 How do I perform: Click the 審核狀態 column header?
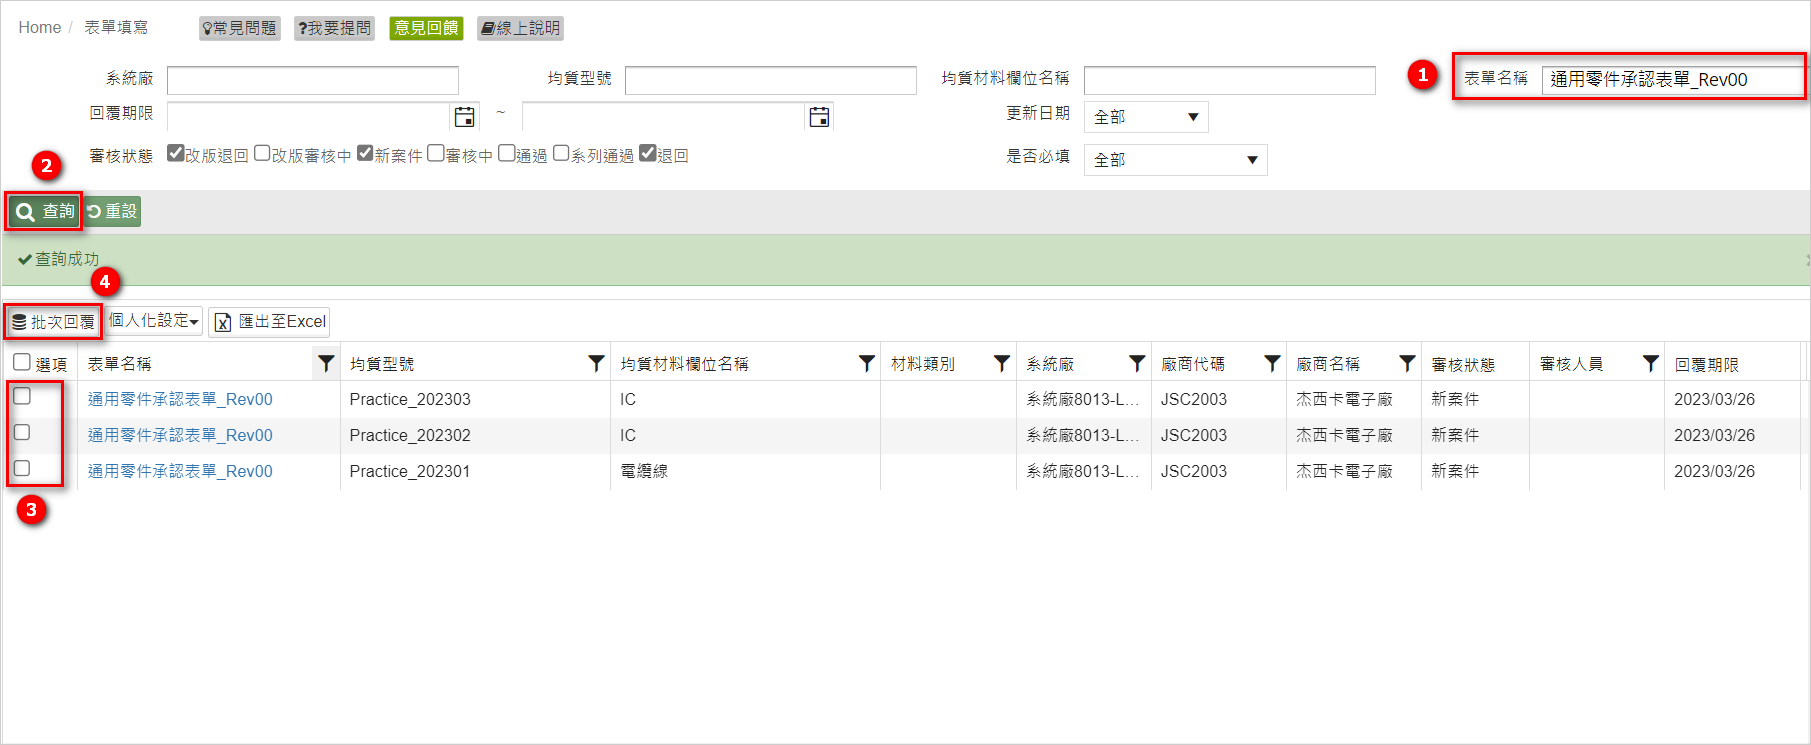1463,365
